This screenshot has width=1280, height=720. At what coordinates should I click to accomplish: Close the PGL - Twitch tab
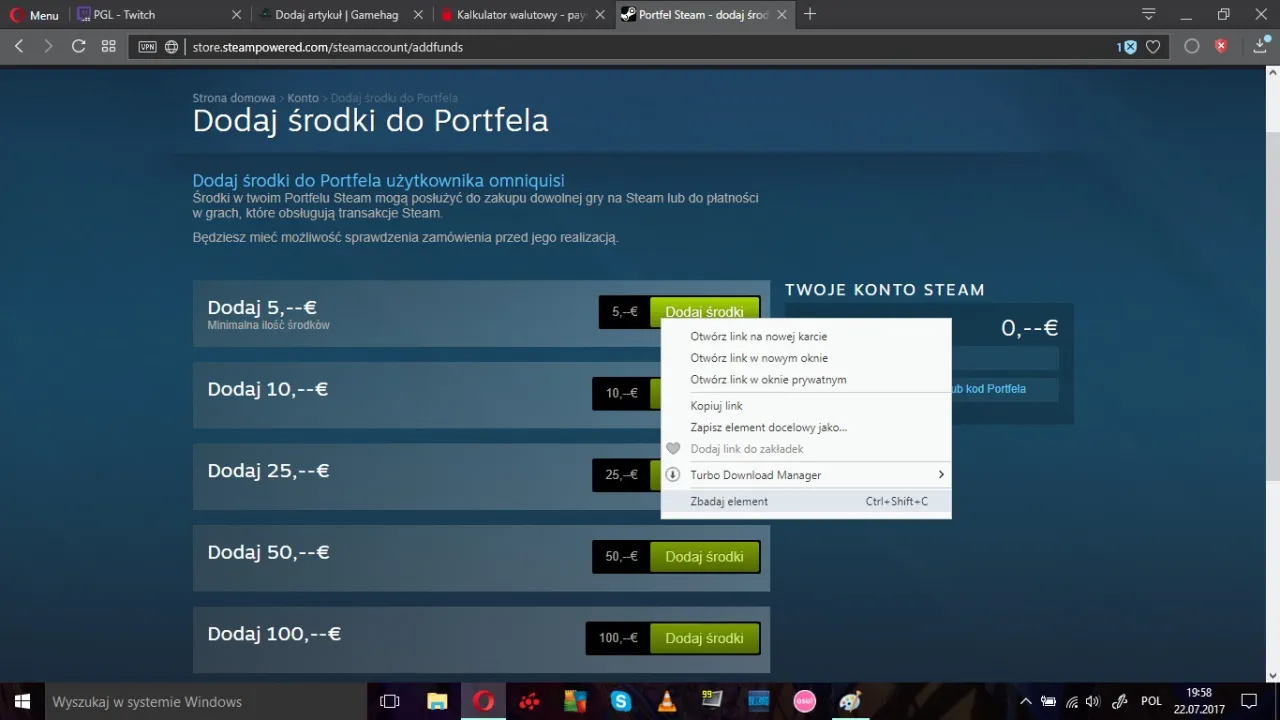click(x=236, y=15)
